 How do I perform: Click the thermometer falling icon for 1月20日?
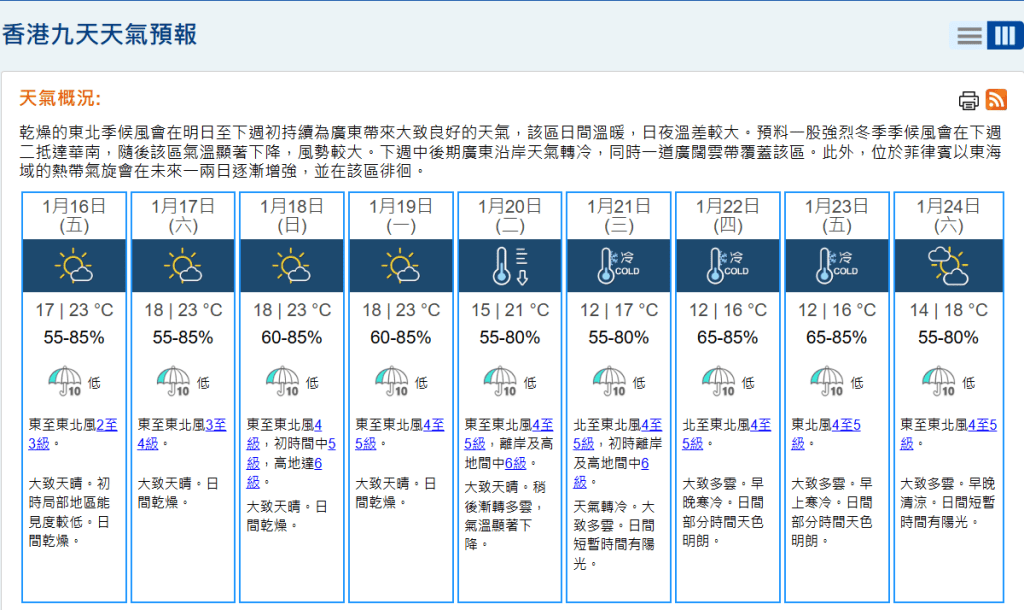coord(510,266)
